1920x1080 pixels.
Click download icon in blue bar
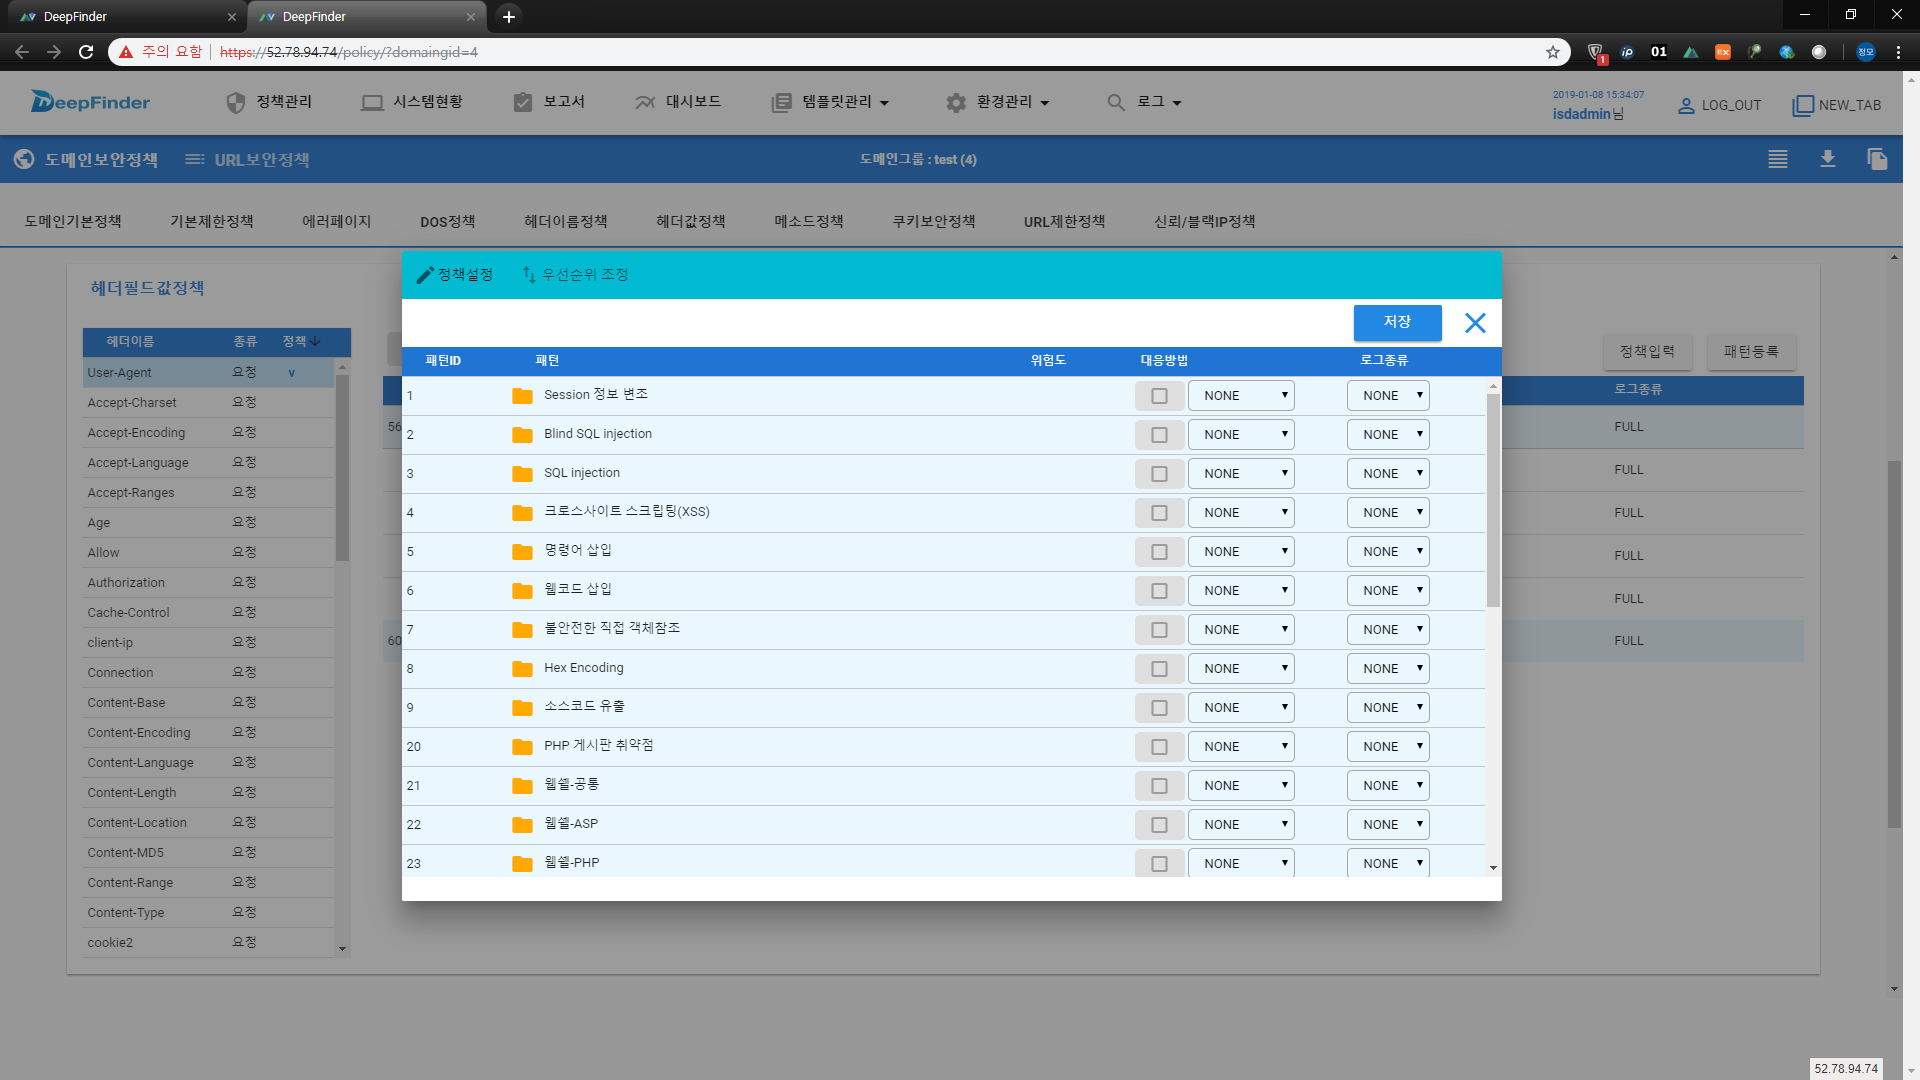click(x=1828, y=159)
